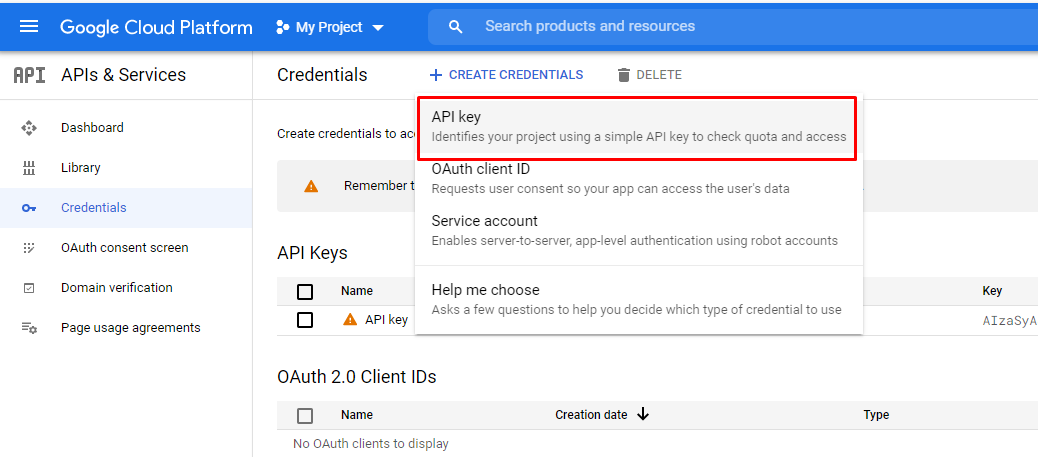This screenshot has width=1038, height=457.
Task: Go to OAuth consent screen
Action: 126,248
